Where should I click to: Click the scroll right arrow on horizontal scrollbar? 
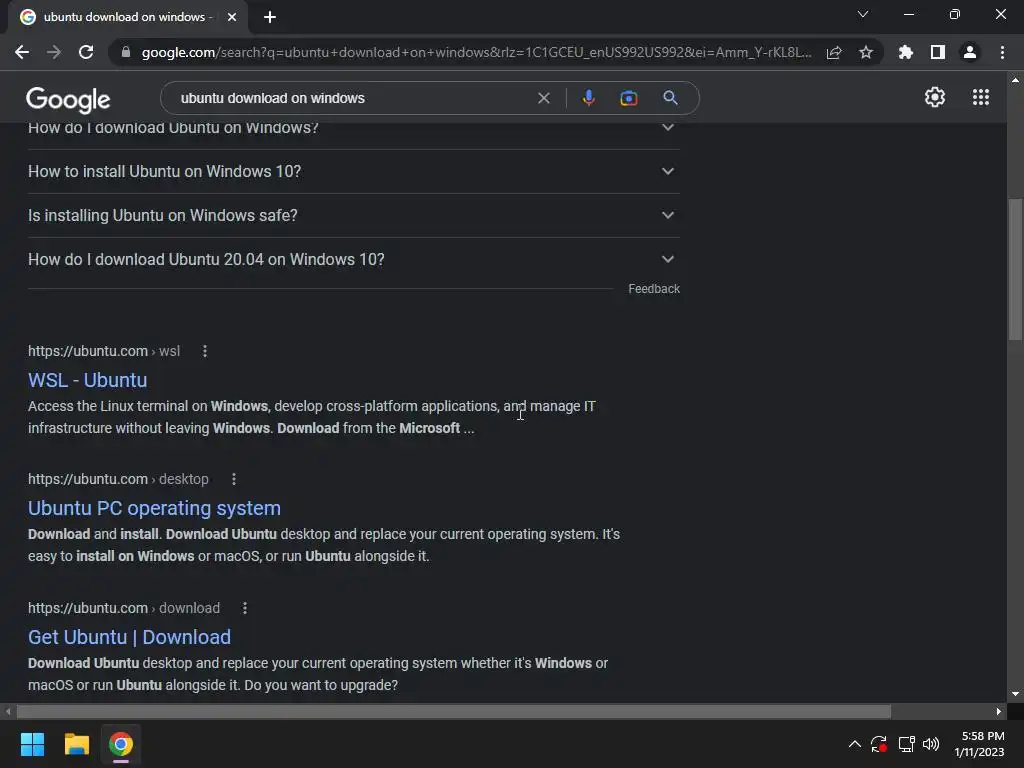click(999, 711)
